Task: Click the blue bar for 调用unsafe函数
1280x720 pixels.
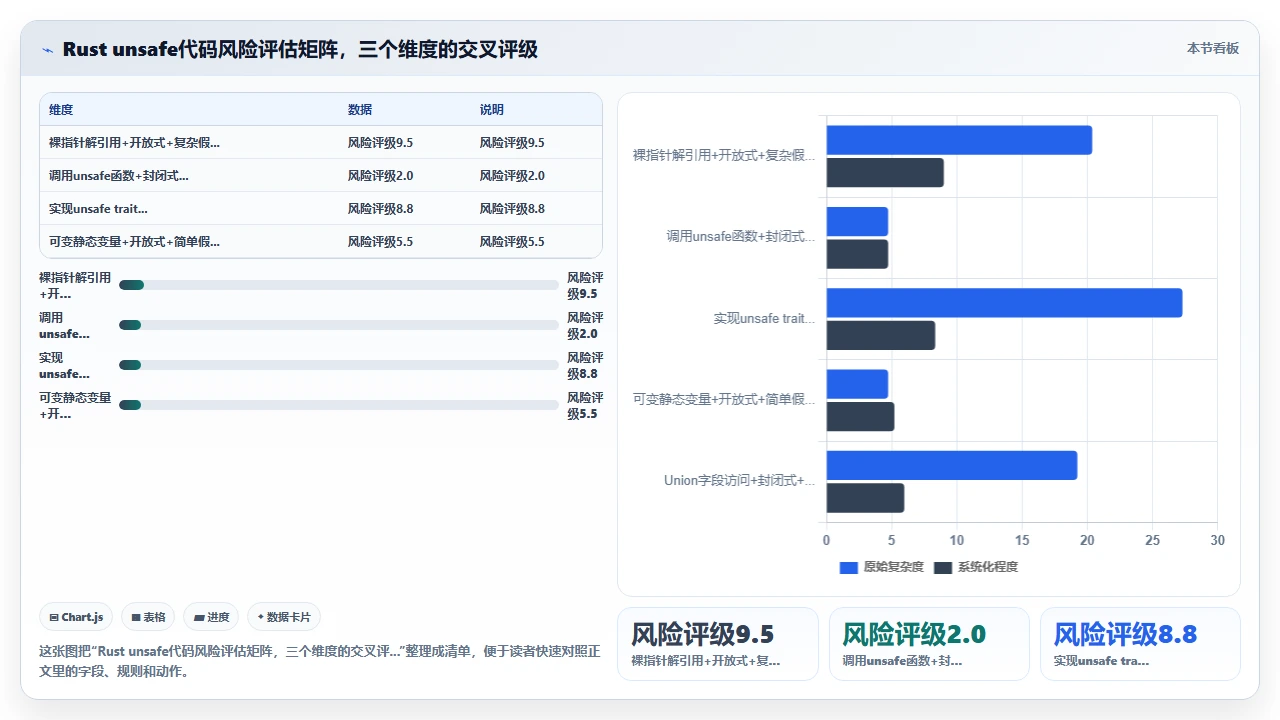Action: pyautogui.click(x=857, y=222)
